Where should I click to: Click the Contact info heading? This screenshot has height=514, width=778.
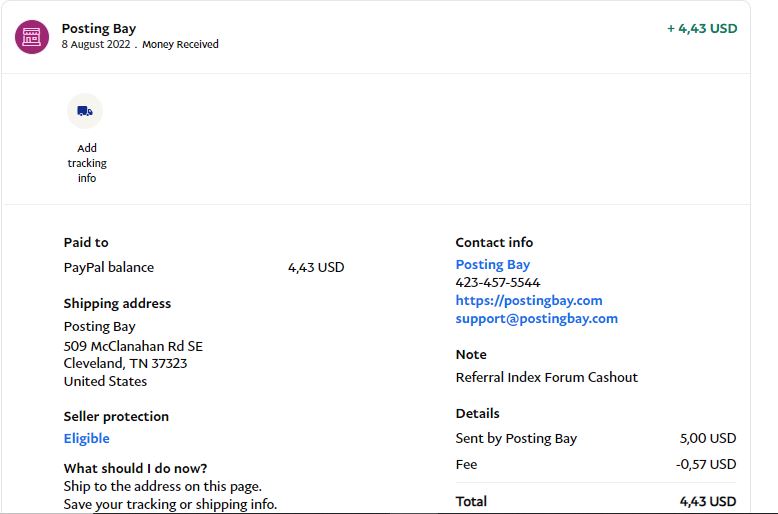click(494, 242)
